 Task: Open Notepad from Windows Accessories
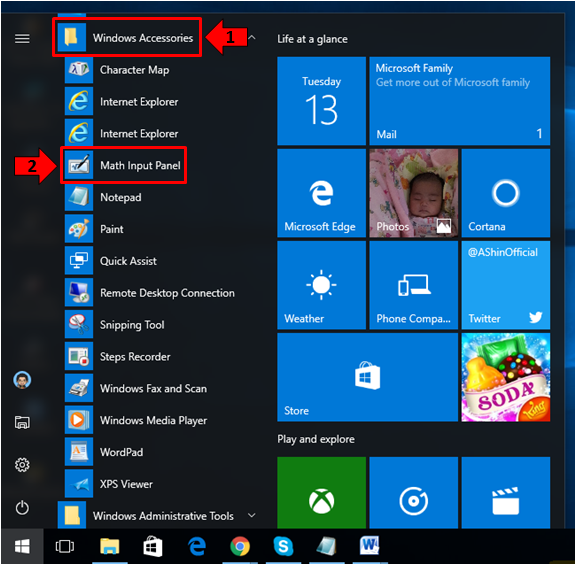pos(158,197)
